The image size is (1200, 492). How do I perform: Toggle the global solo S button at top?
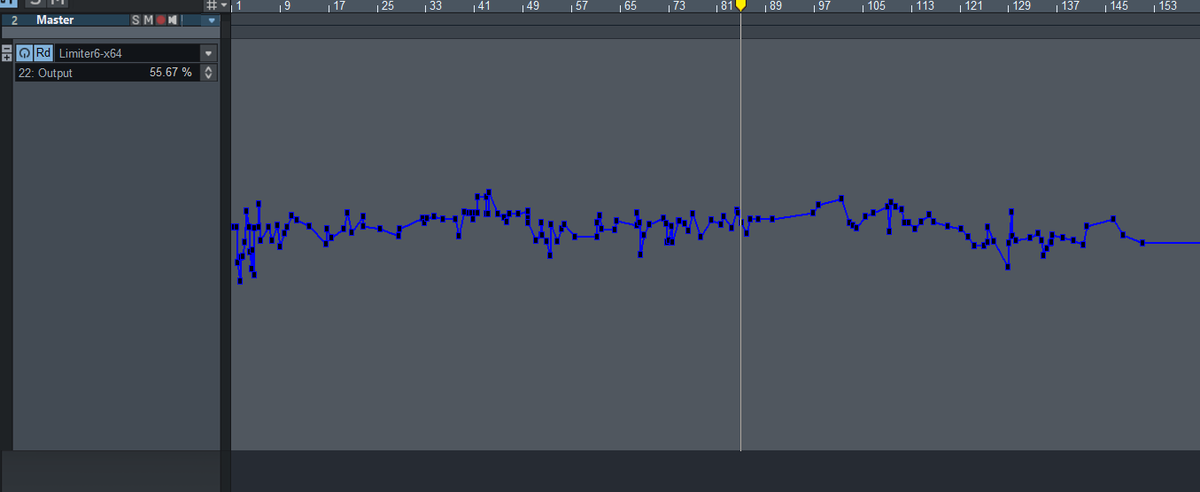pyautogui.click(x=35, y=3)
